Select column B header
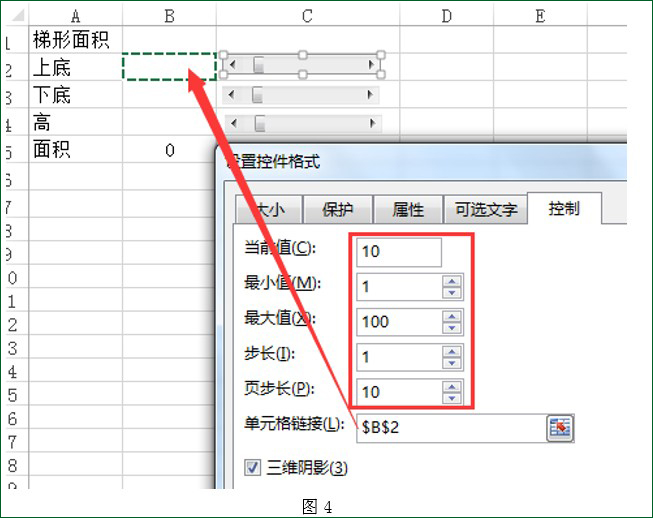653x518 pixels. click(x=169, y=16)
